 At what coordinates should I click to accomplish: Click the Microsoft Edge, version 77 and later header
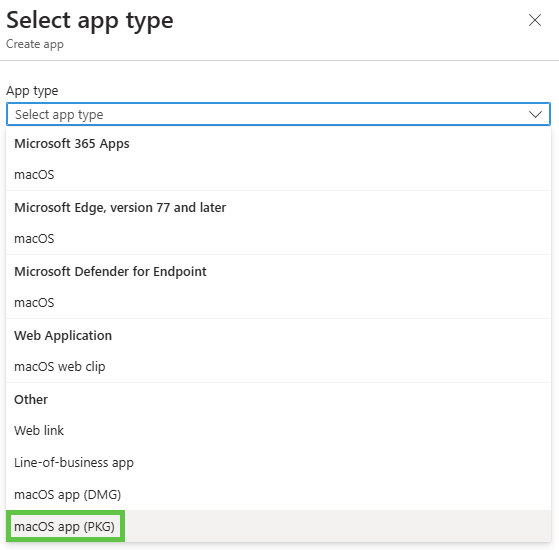coord(120,207)
